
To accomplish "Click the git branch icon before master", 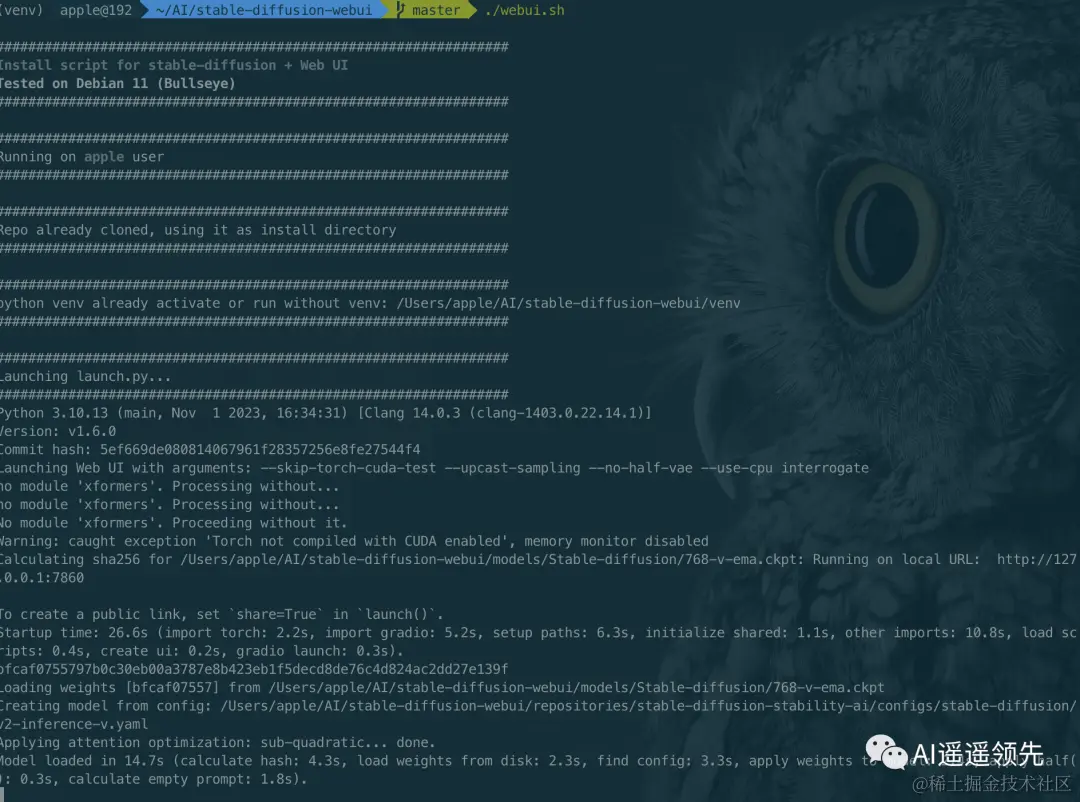I will 400,10.
